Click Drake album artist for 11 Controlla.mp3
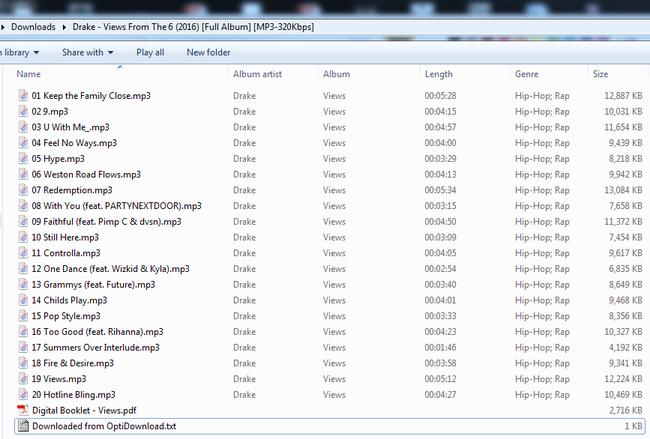650x439 pixels. [x=244, y=253]
